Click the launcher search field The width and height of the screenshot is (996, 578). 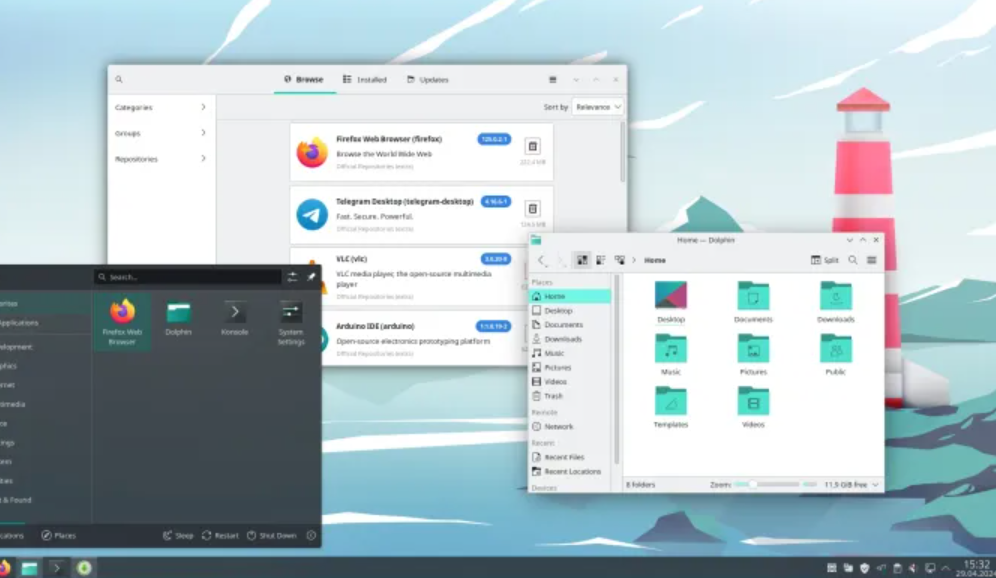click(190, 277)
